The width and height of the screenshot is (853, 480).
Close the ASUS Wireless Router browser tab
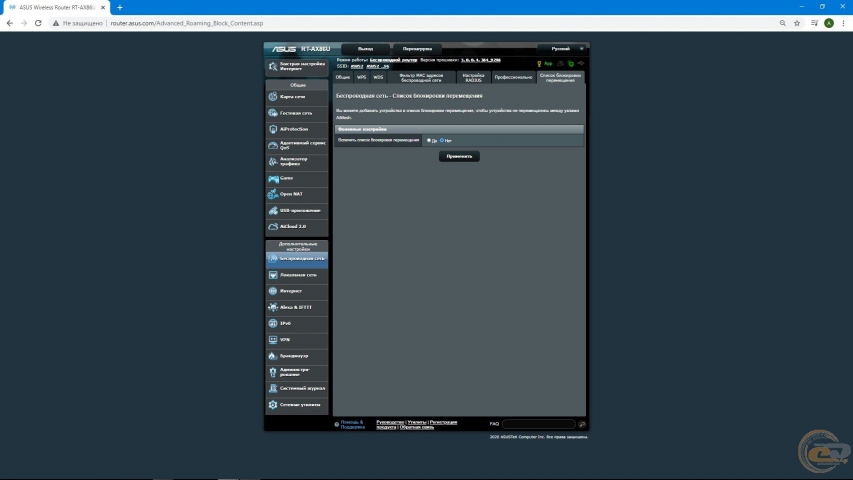[x=103, y=8]
